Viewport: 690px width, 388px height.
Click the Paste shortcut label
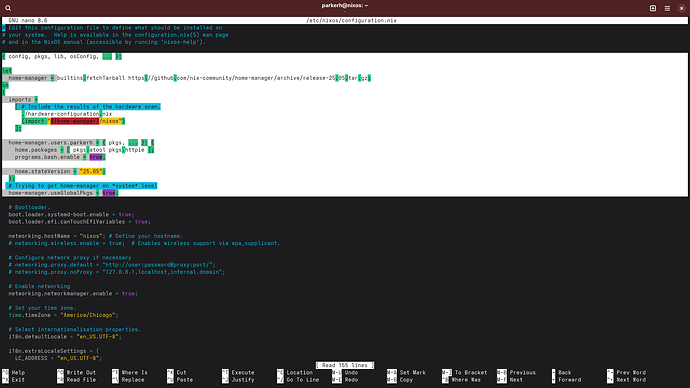185,380
